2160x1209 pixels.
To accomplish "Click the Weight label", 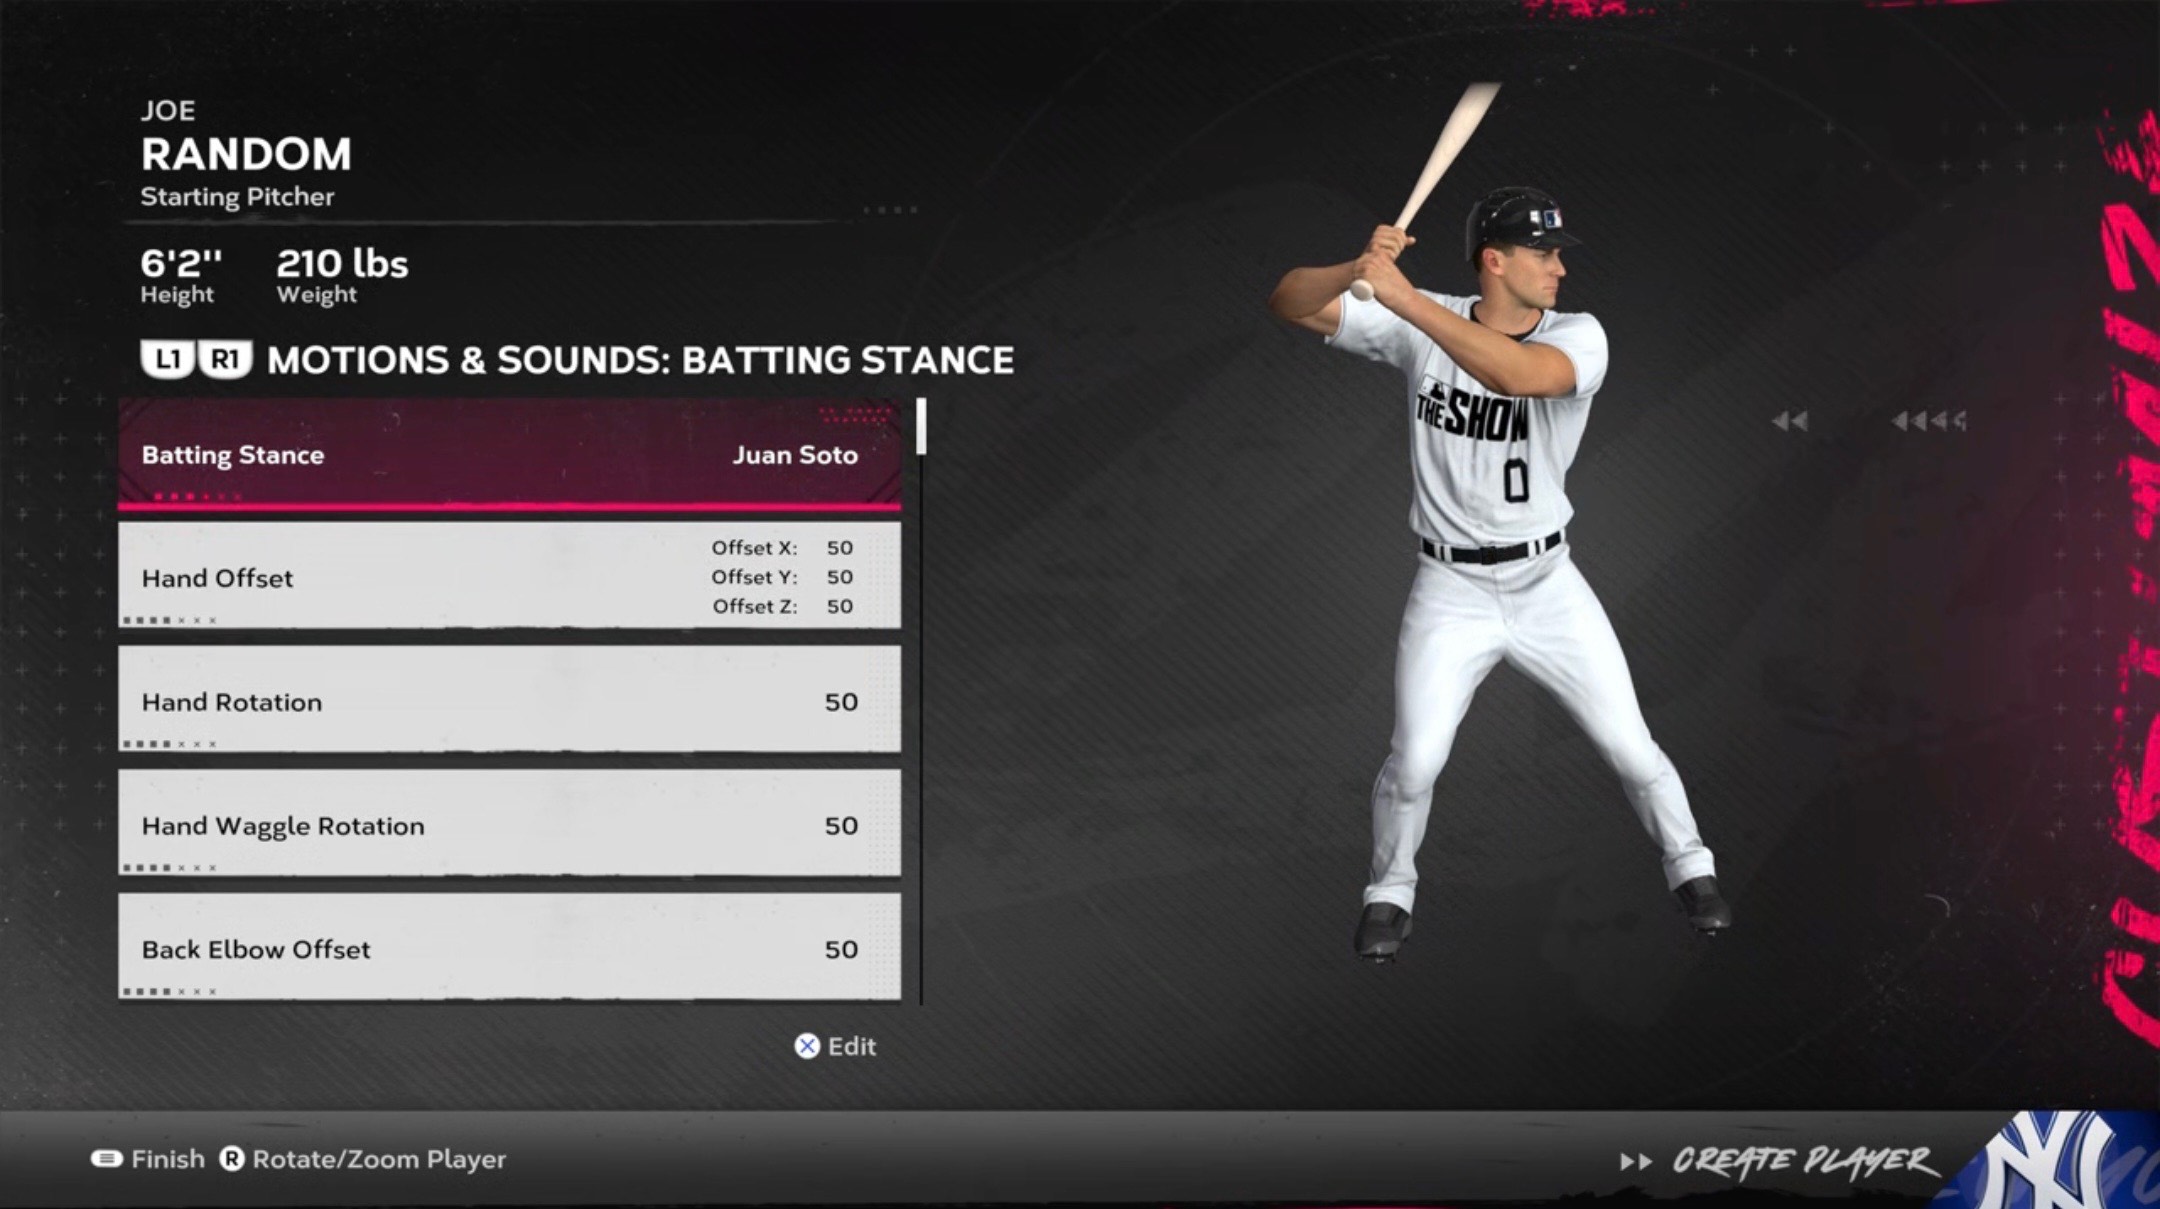I will (x=317, y=295).
